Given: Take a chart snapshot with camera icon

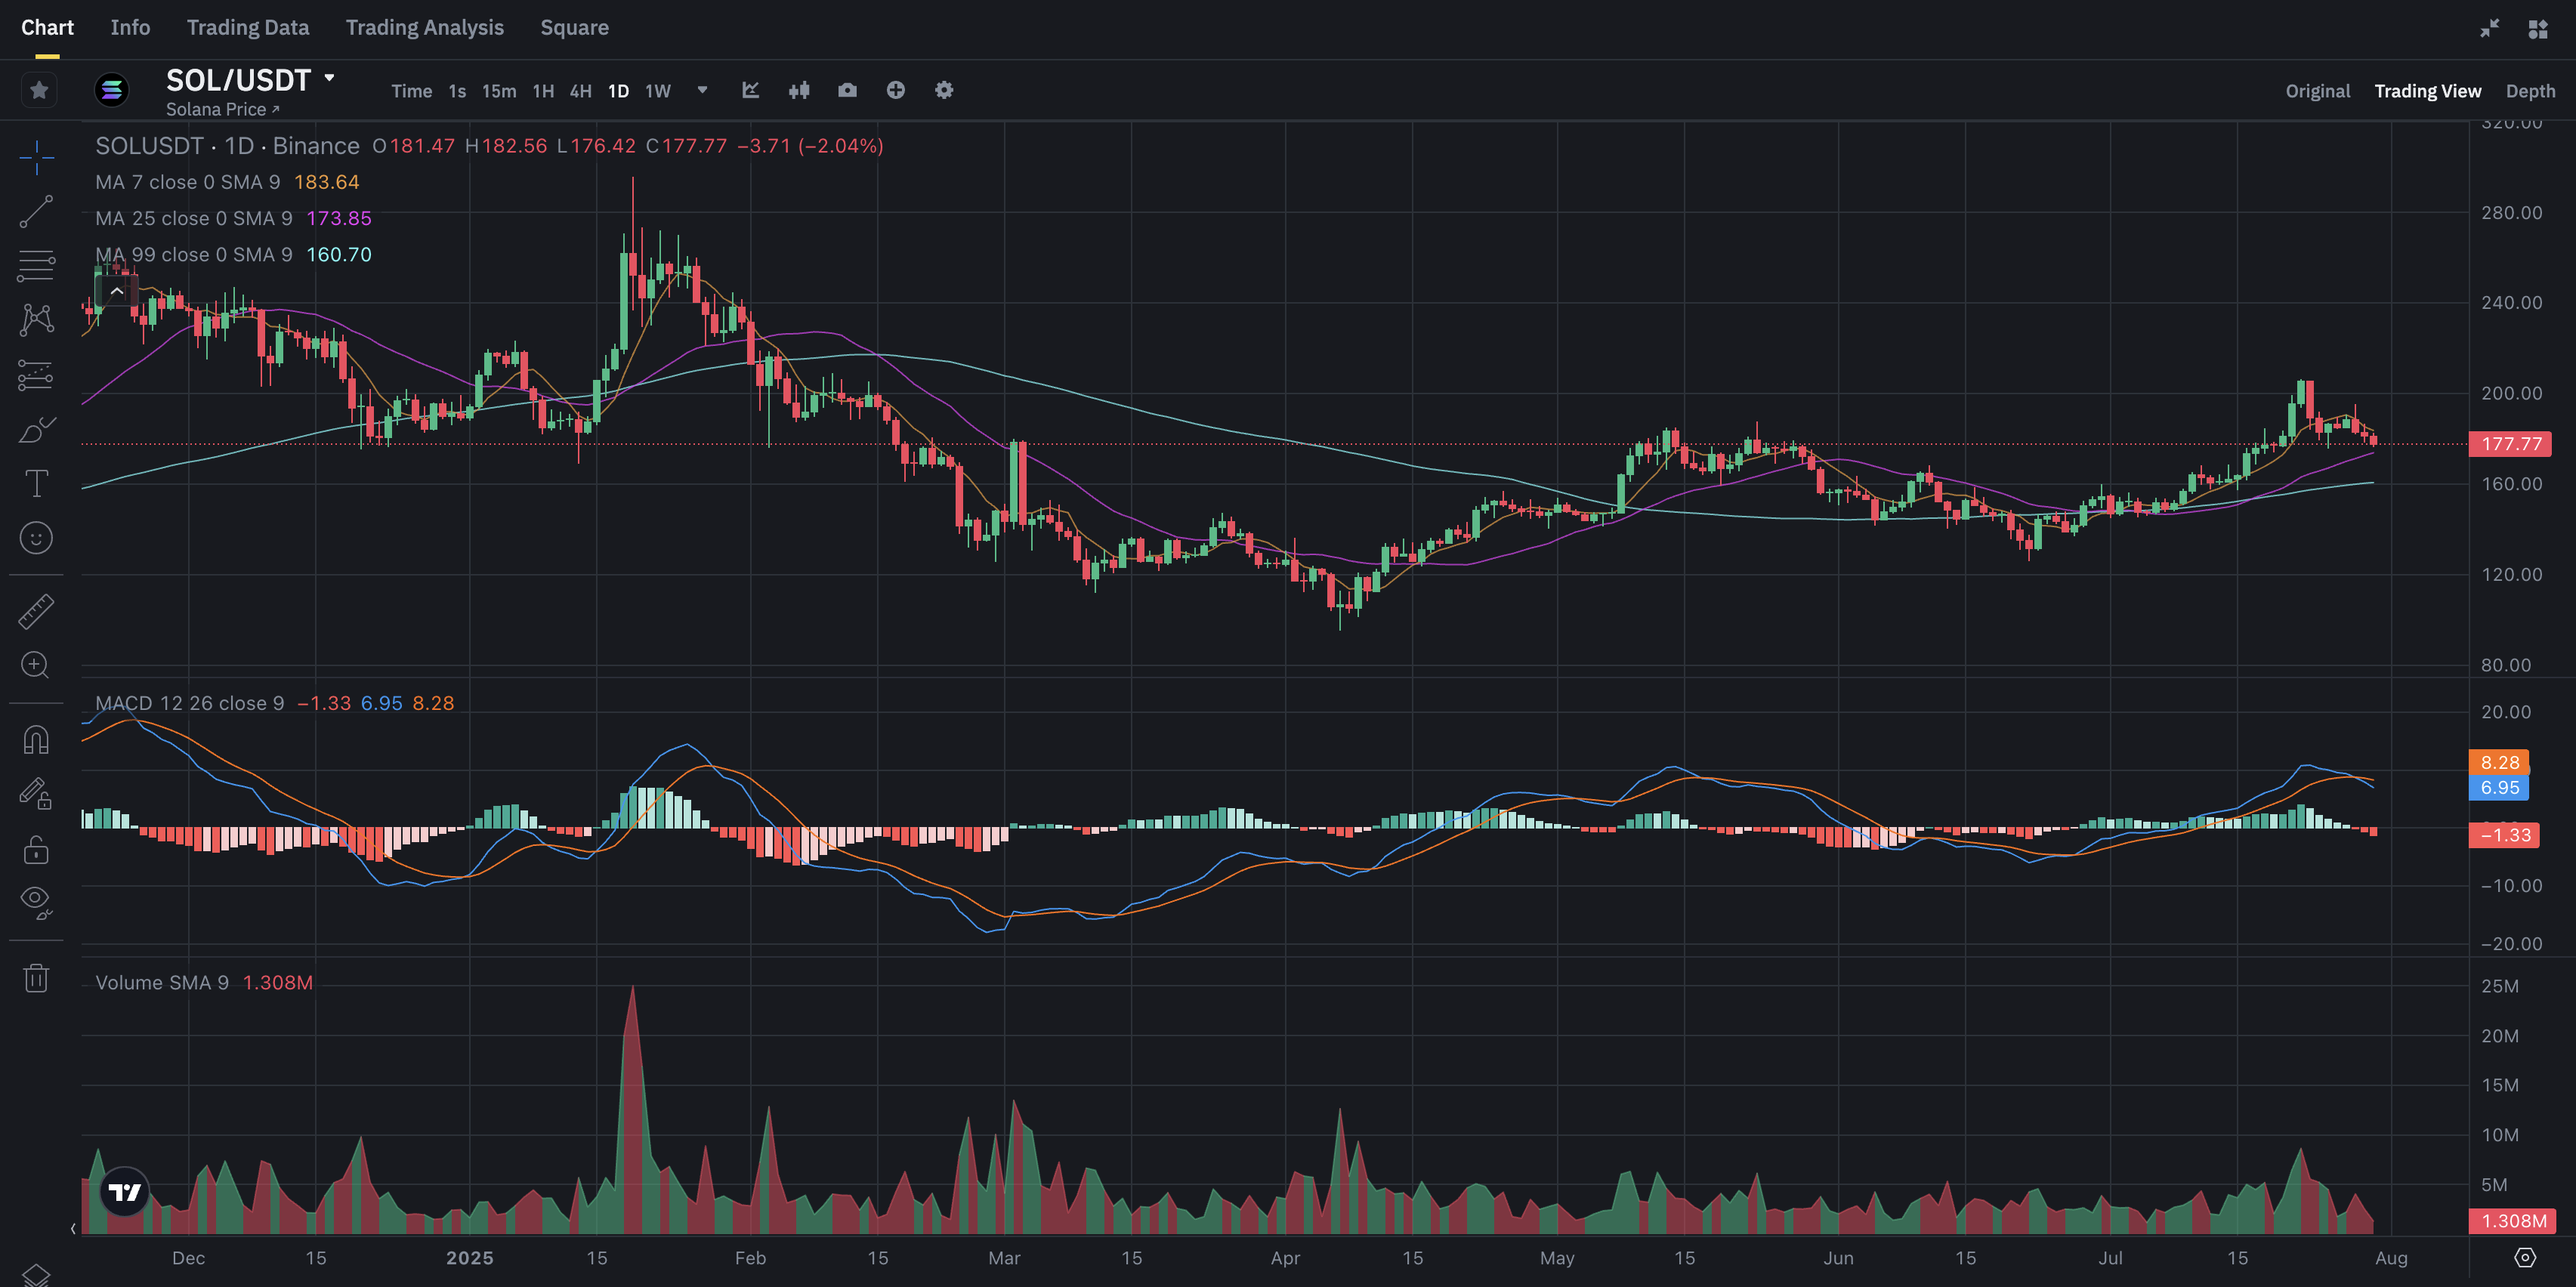Looking at the screenshot, I should point(847,91).
